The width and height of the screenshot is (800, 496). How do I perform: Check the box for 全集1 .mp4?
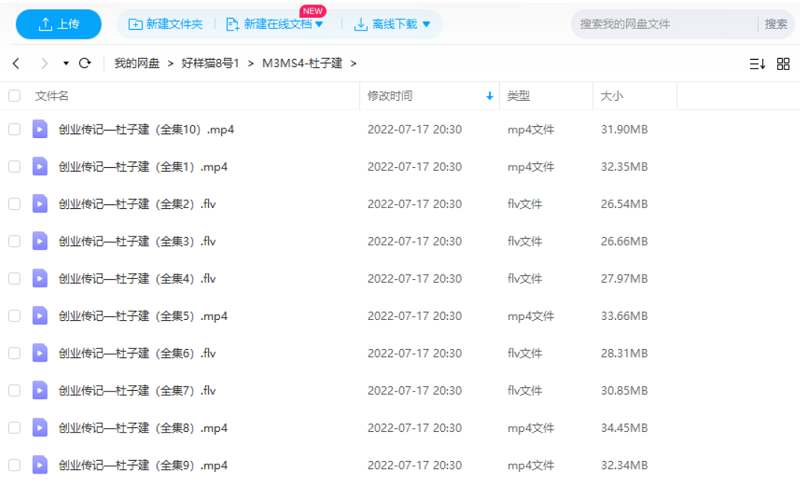(x=14, y=166)
